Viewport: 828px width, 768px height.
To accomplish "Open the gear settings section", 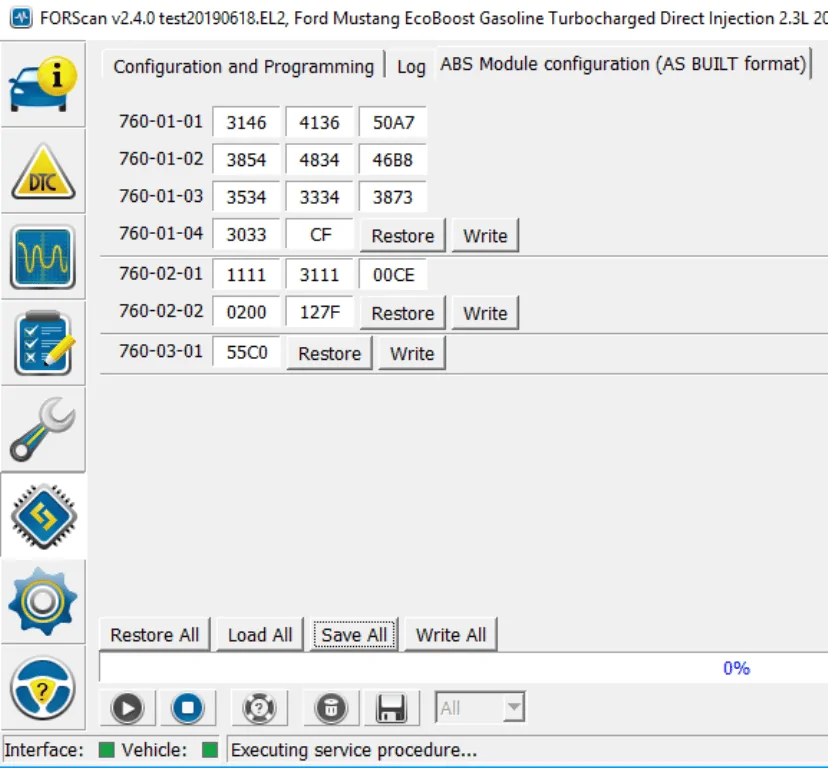I will [x=43, y=602].
